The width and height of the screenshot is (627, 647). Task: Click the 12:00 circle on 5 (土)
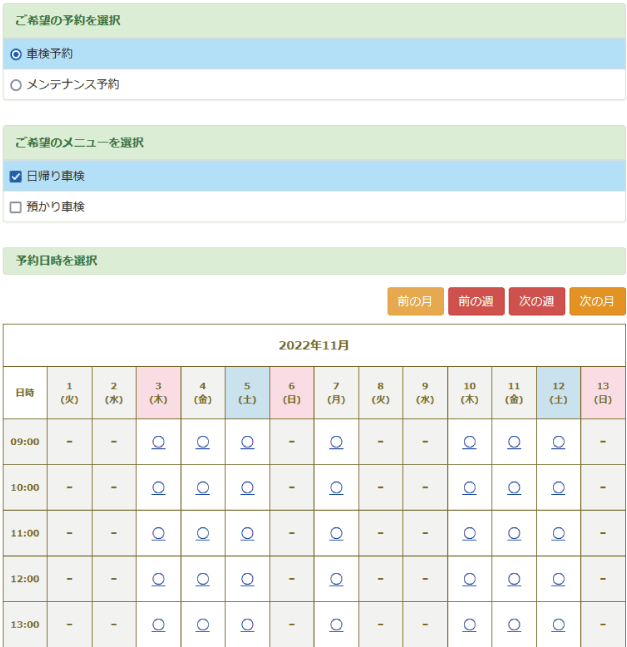(x=247, y=579)
